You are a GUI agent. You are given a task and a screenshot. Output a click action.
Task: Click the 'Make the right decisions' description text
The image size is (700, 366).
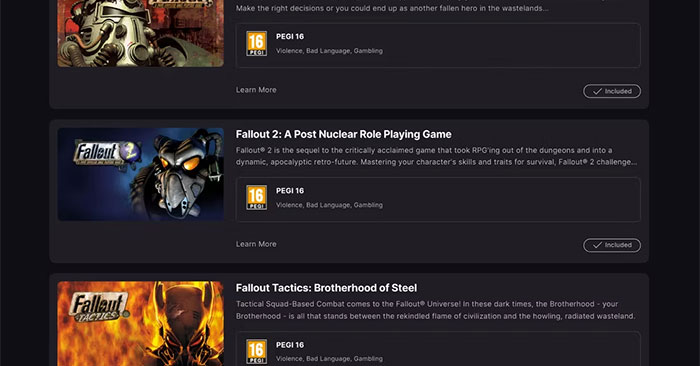pos(392,8)
